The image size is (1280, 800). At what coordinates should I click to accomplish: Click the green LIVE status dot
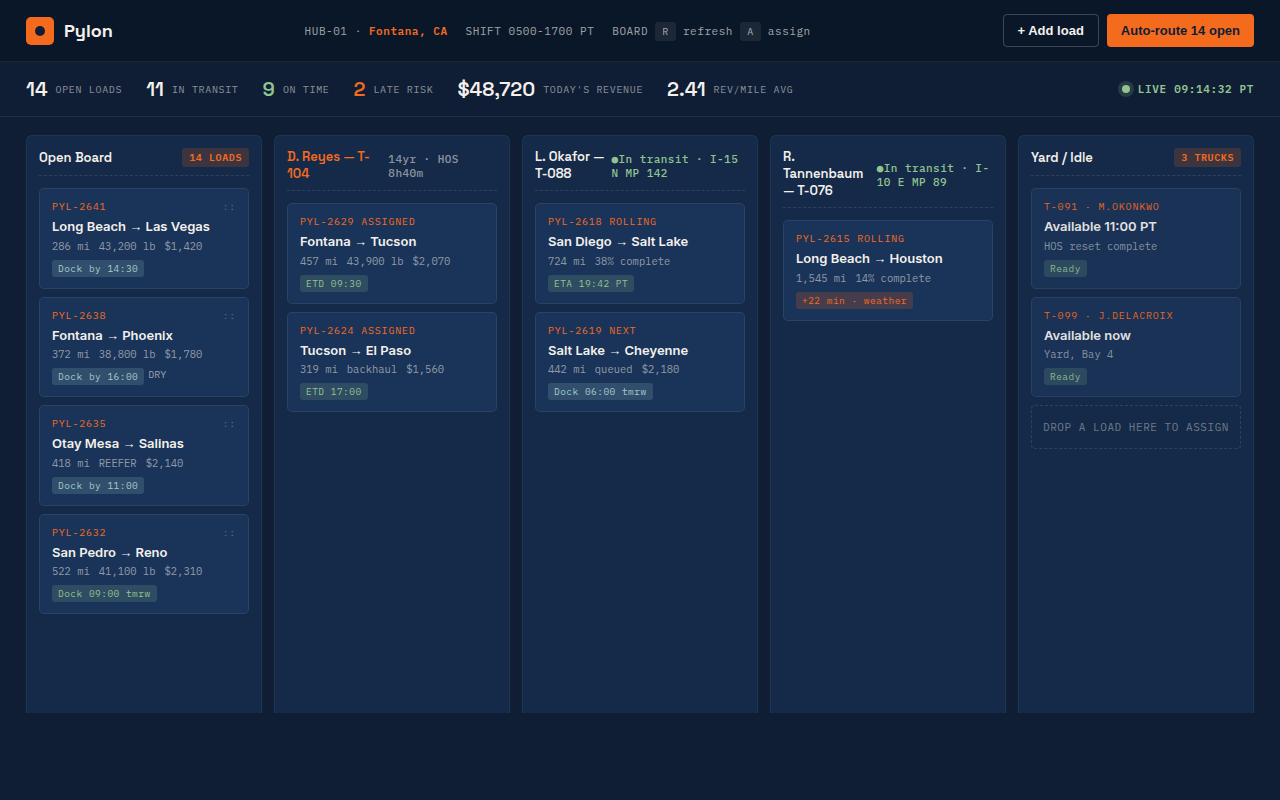point(1126,89)
